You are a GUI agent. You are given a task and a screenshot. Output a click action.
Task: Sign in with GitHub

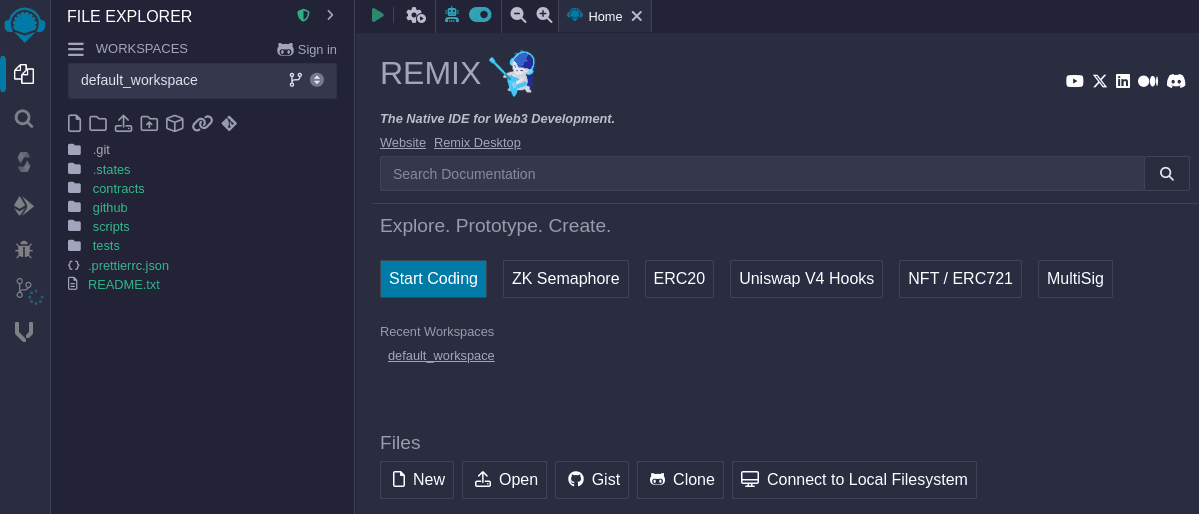click(307, 50)
